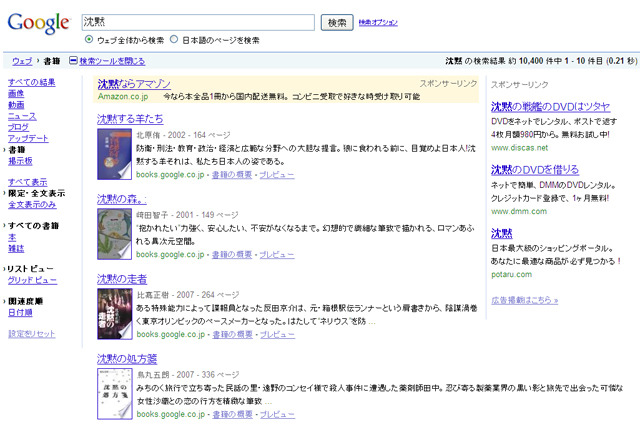Open 書籍の概要 for 沈黙の森
640x425 pixels.
click(x=232, y=255)
